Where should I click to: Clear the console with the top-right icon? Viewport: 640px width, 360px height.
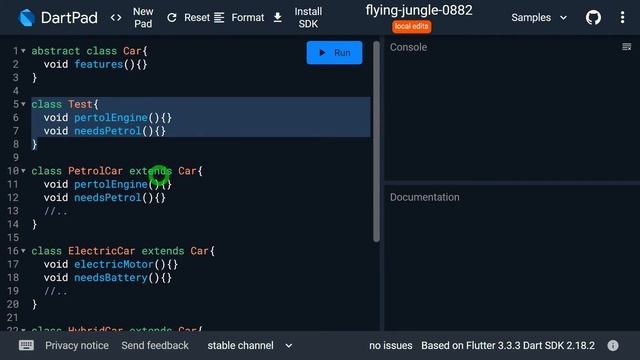tap(627, 47)
